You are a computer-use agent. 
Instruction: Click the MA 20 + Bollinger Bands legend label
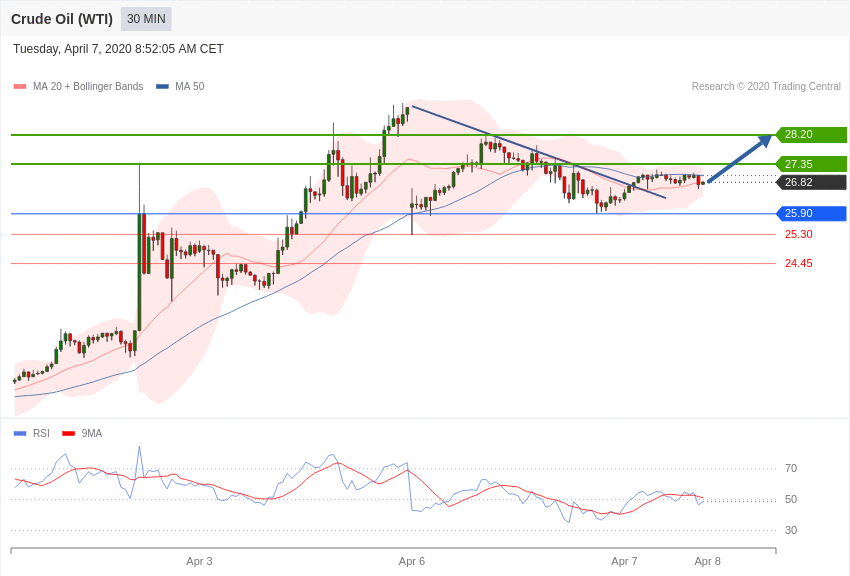pyautogui.click(x=88, y=87)
